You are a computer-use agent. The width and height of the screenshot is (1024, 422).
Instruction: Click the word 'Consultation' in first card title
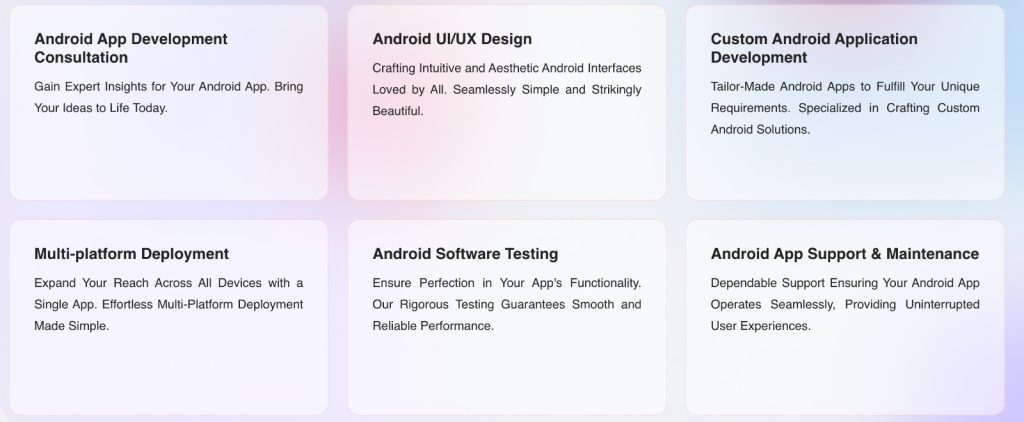click(x=81, y=57)
